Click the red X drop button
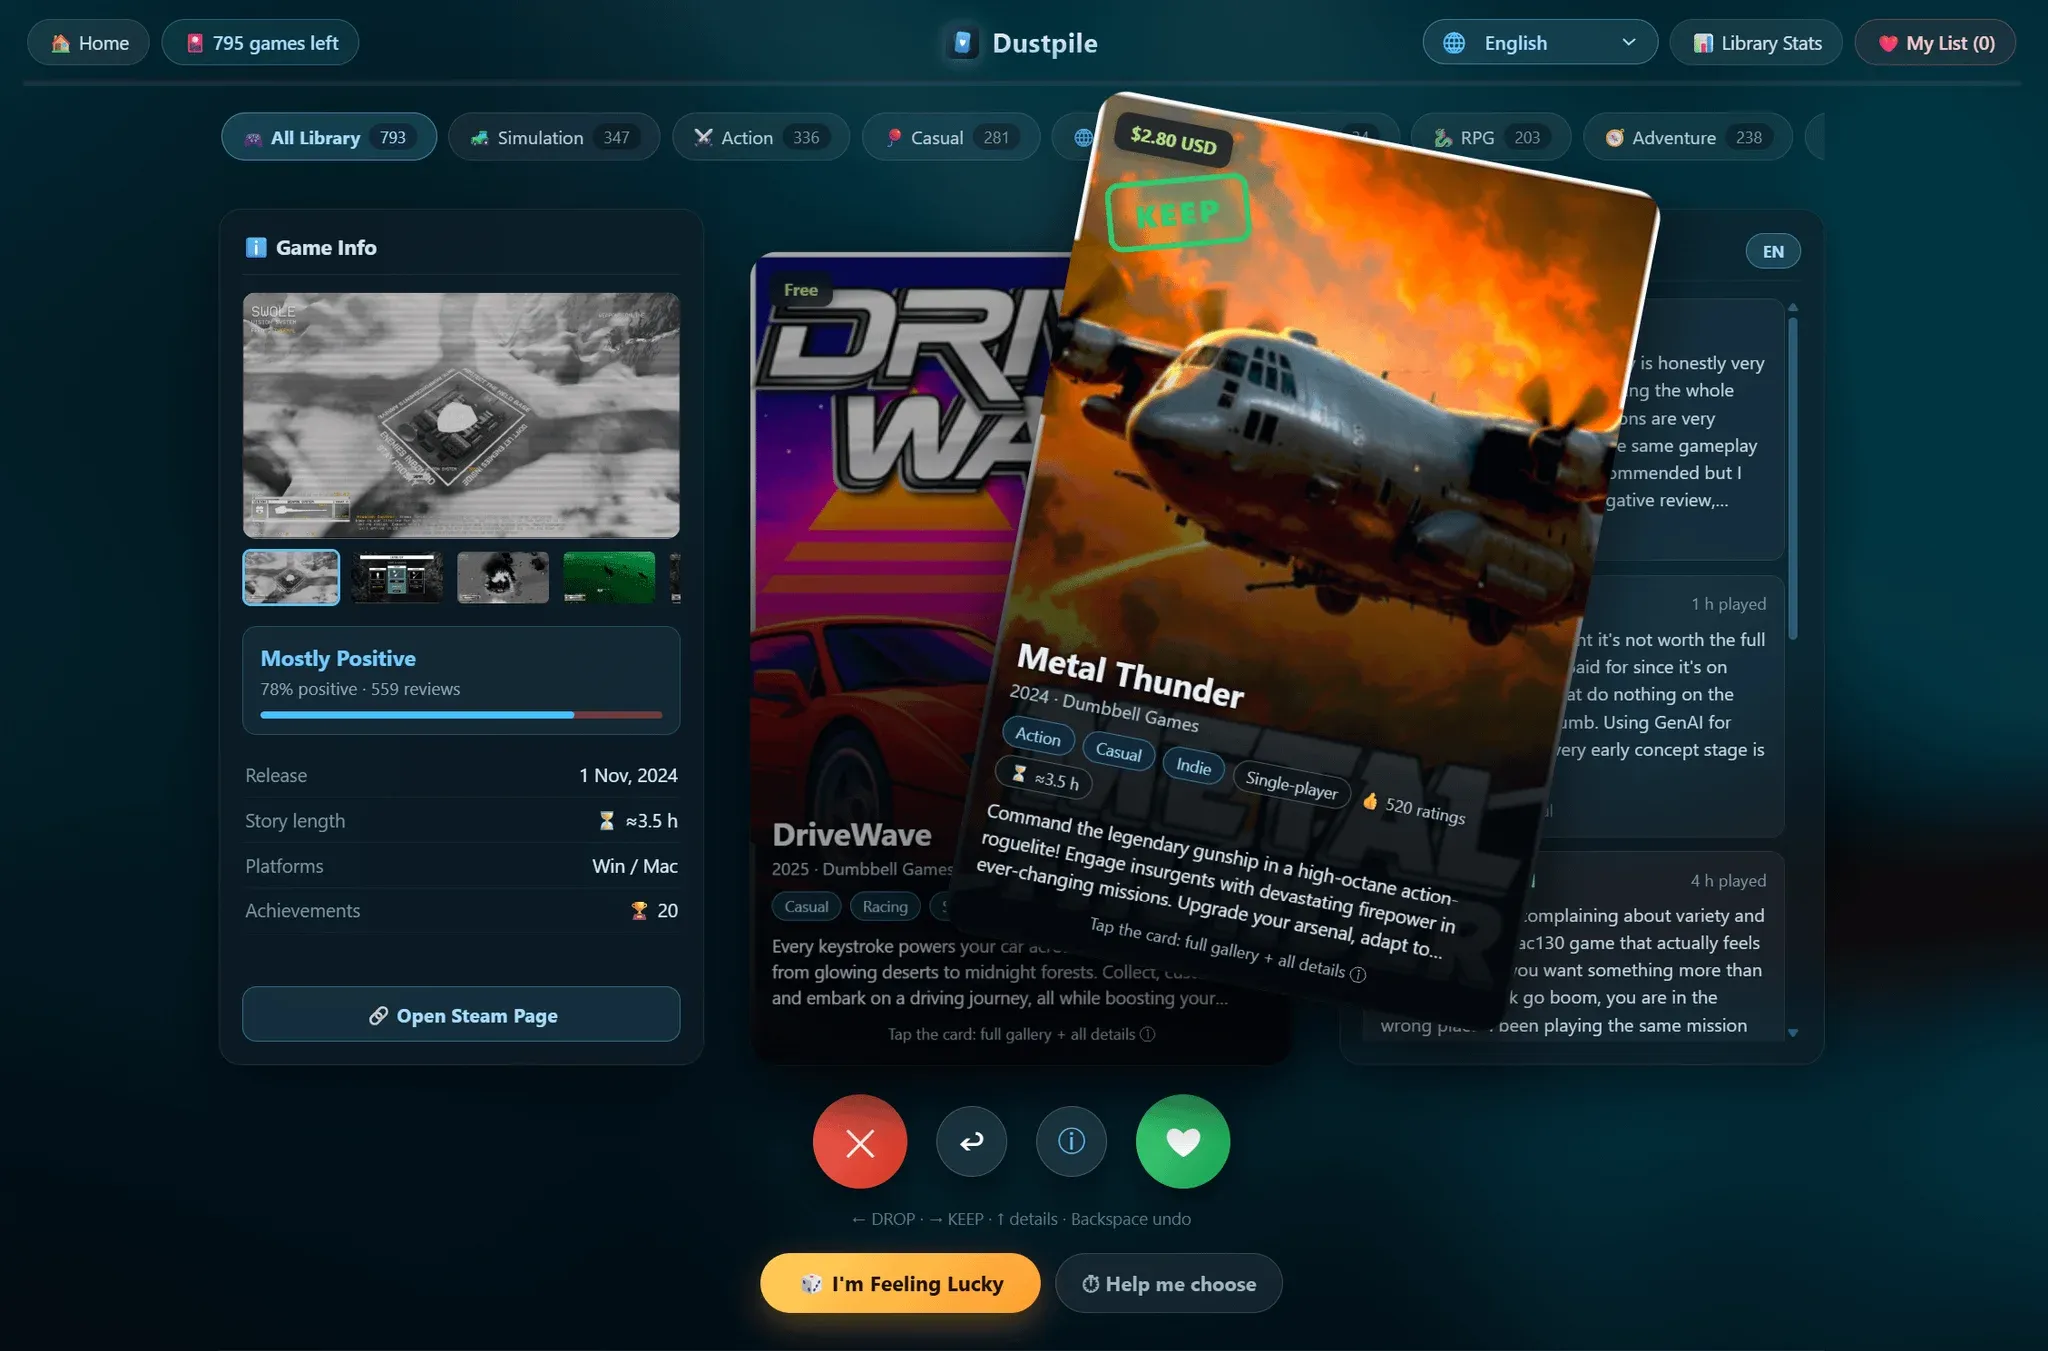The image size is (2048, 1351). [x=860, y=1142]
